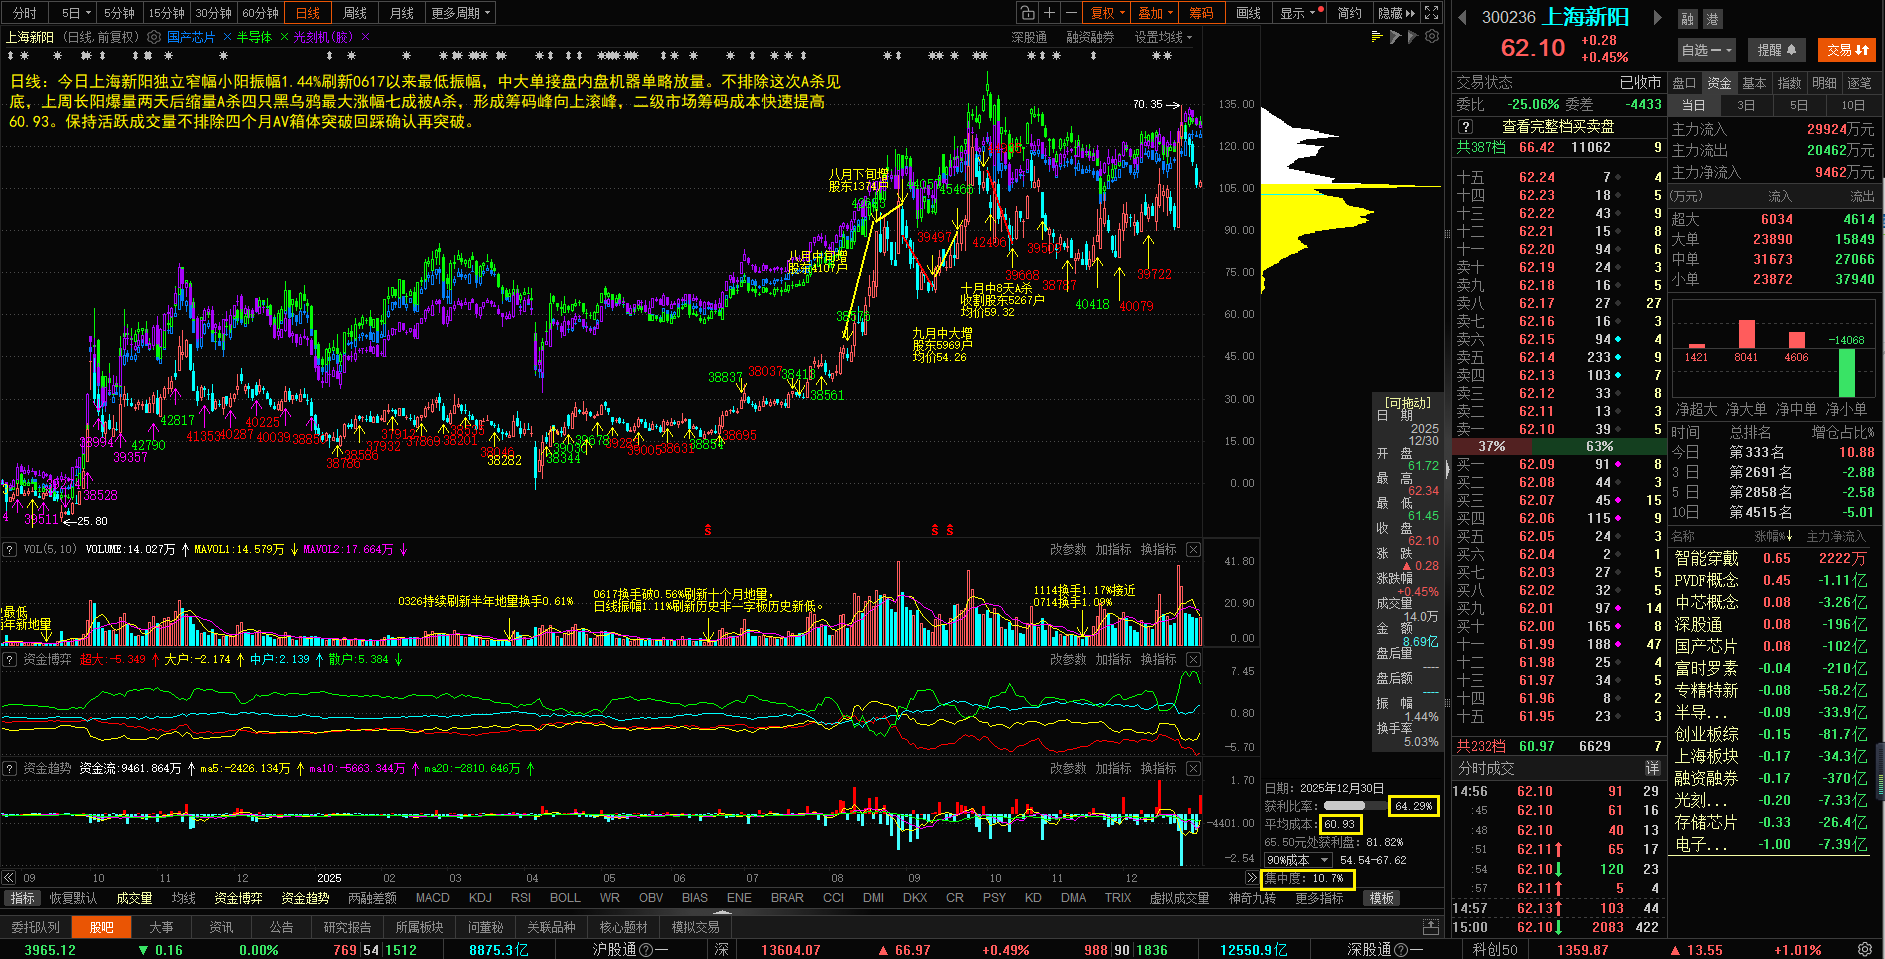This screenshot has width=1885, height=959.
Task: Open help for 查看完整档买卖盘
Action: (x=1466, y=127)
